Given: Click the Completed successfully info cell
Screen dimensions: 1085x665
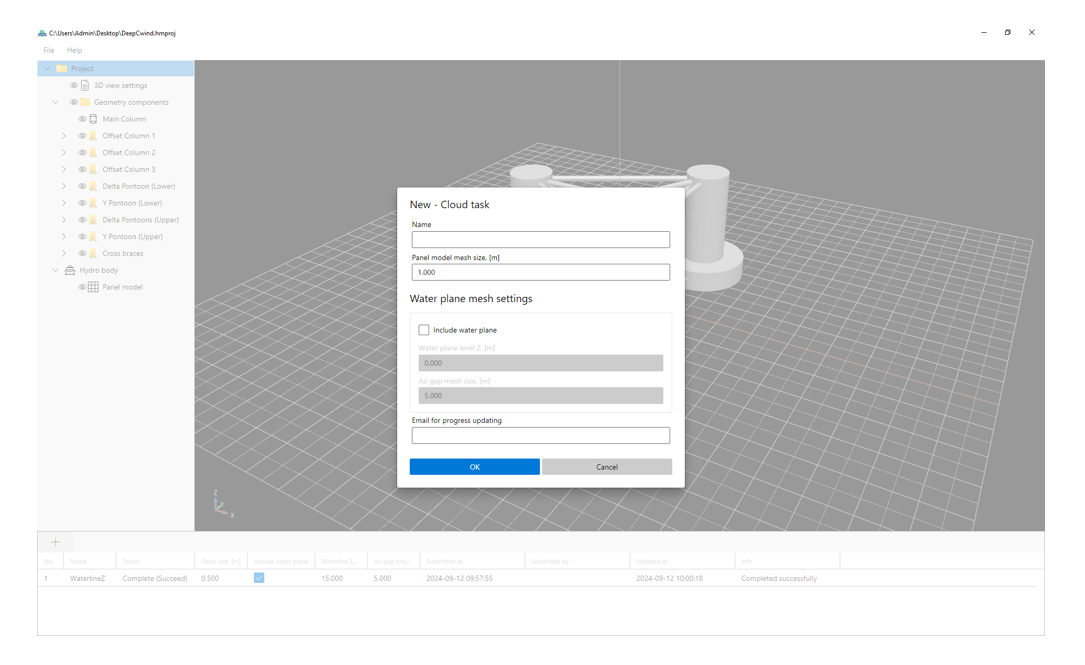Looking at the screenshot, I should pyautogui.click(x=779, y=579).
